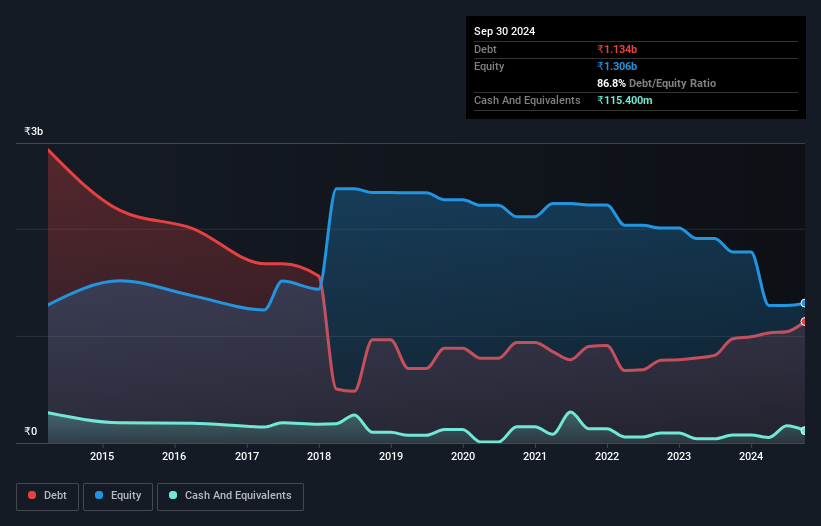Click the blue Equity legend dot
This screenshot has width=821, height=526.
tap(99, 495)
